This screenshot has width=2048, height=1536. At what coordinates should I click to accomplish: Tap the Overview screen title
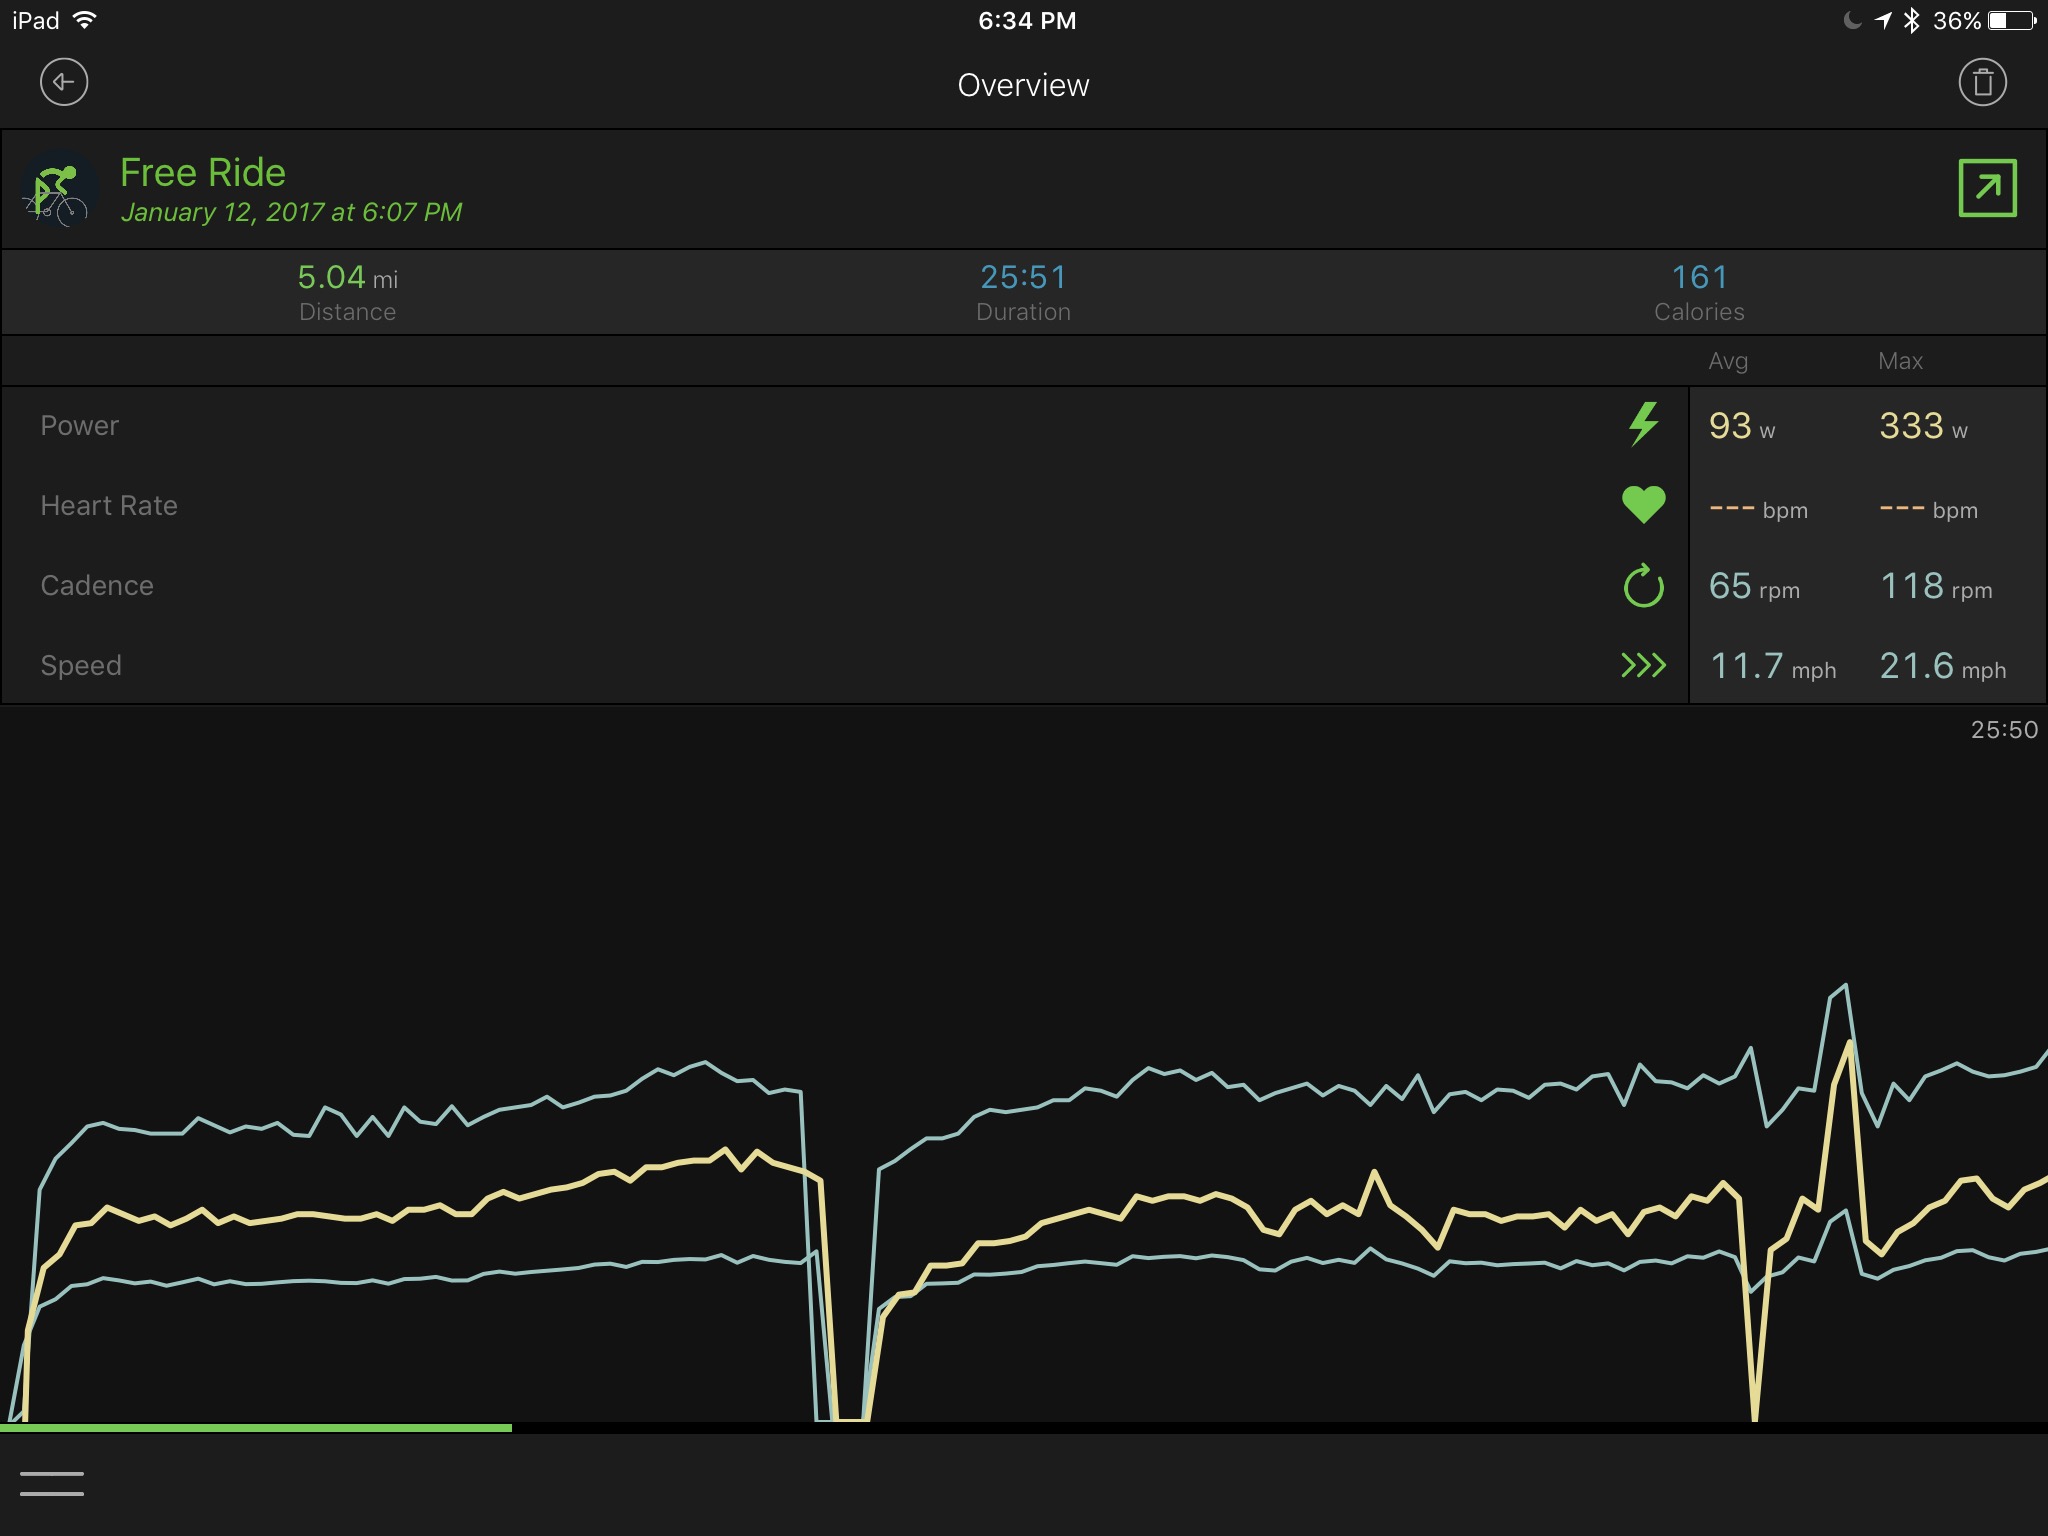click(1023, 85)
